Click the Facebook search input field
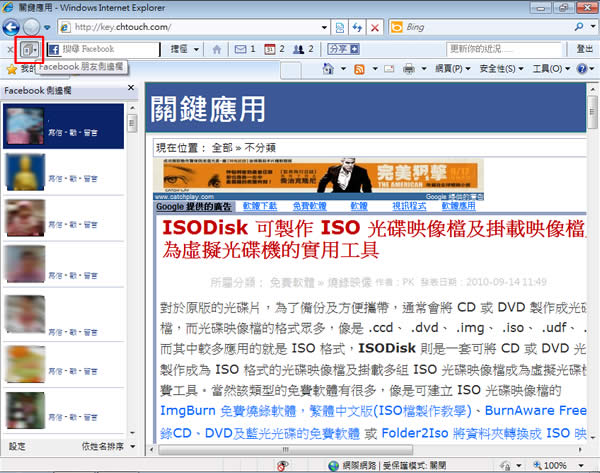600x473 pixels. pyautogui.click(x=108, y=49)
